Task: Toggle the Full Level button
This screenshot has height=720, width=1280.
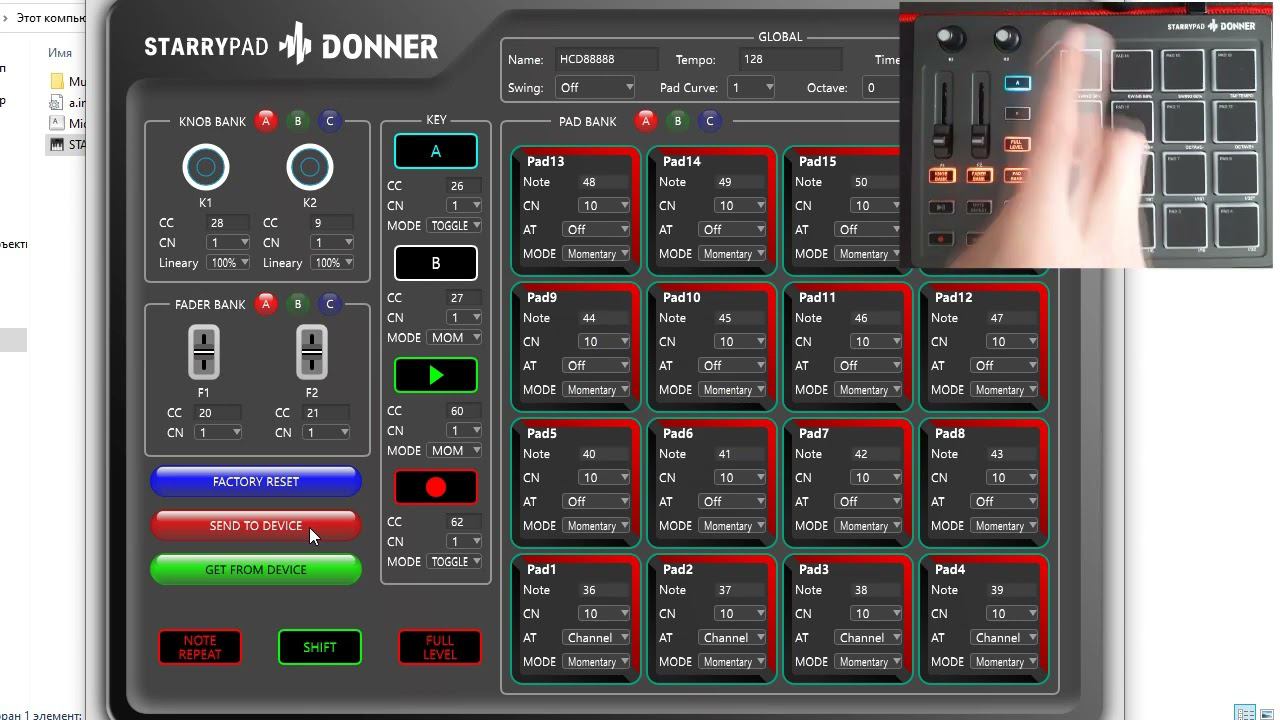Action: [440, 647]
